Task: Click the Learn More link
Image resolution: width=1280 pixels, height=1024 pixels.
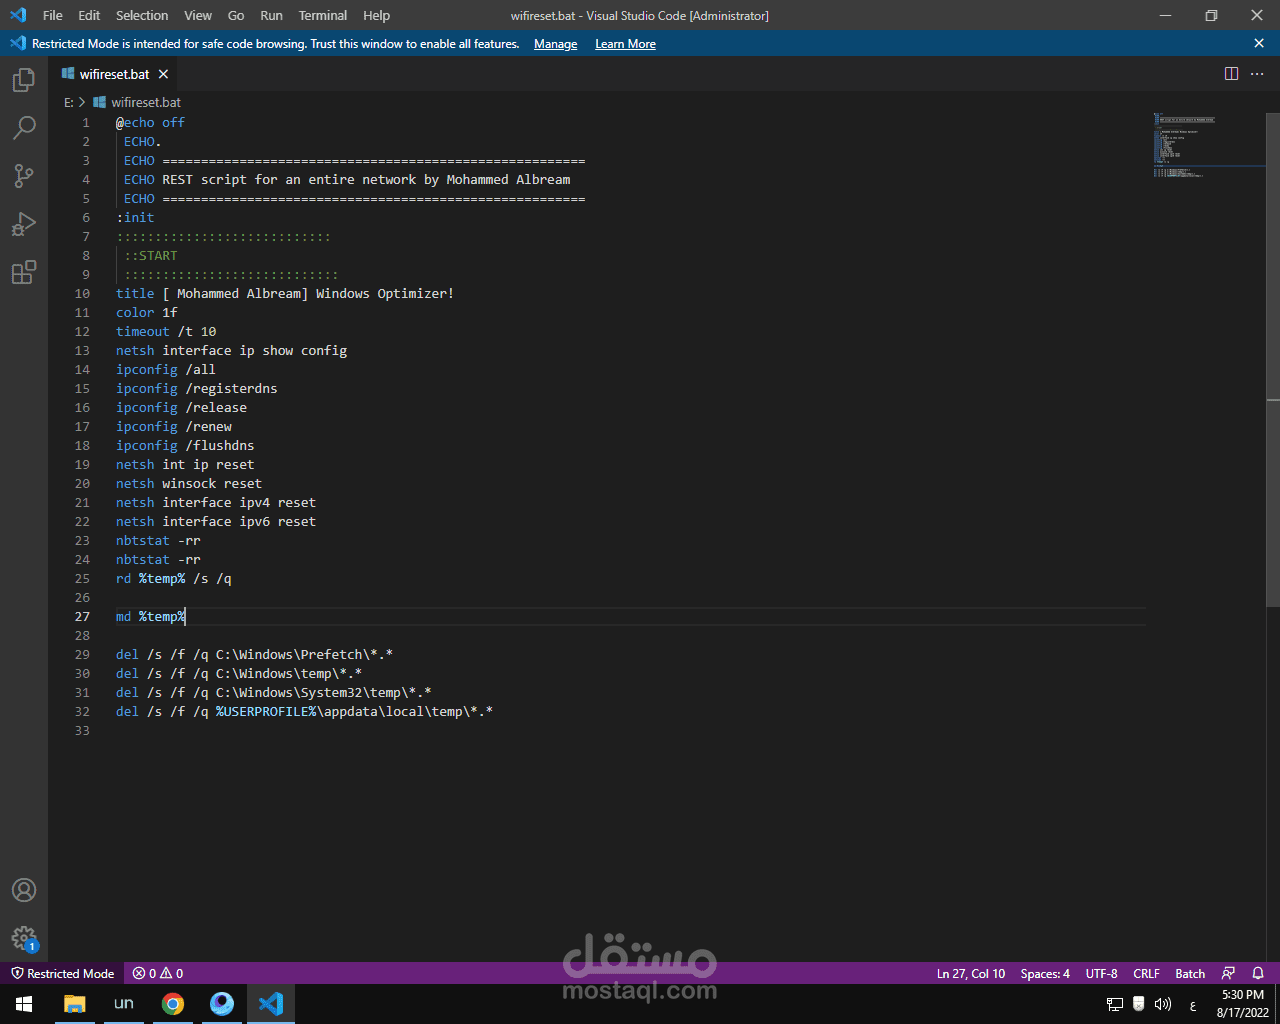Action: [x=626, y=44]
